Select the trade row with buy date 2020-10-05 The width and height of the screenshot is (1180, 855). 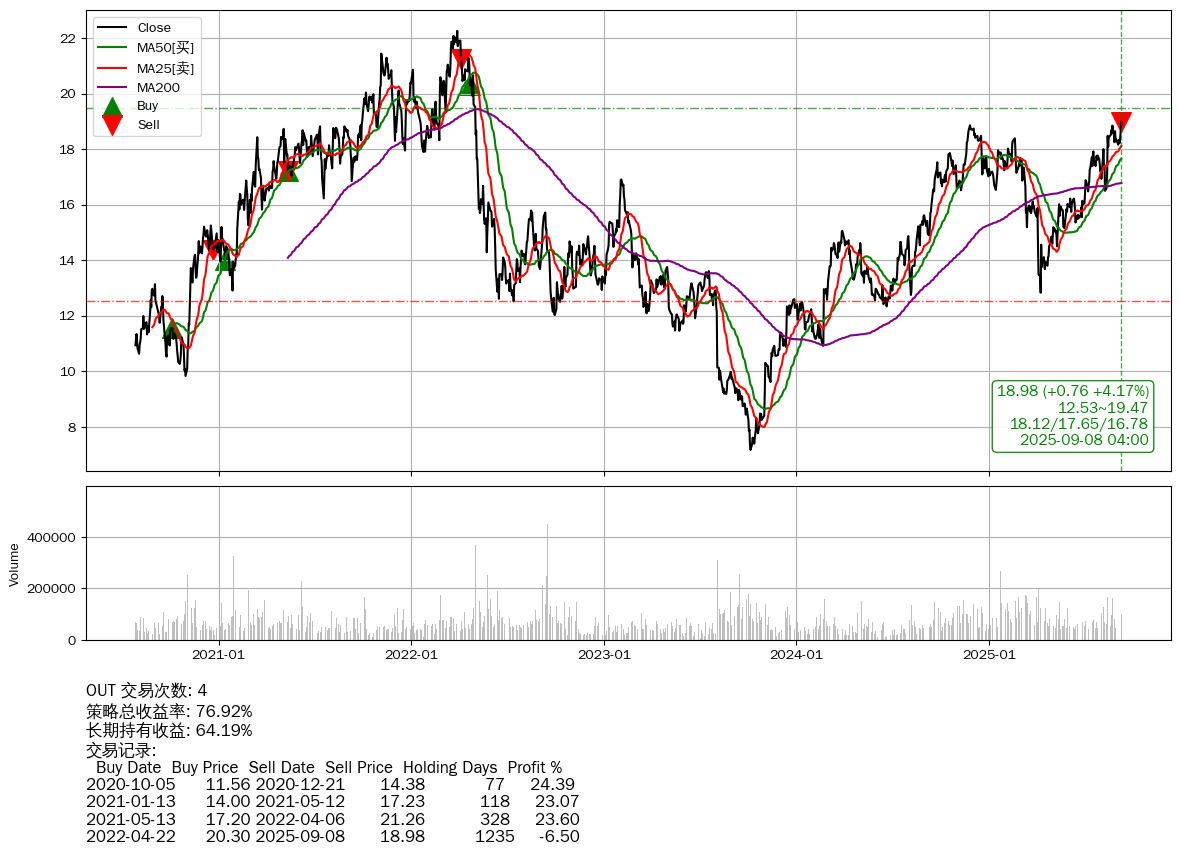[332, 784]
